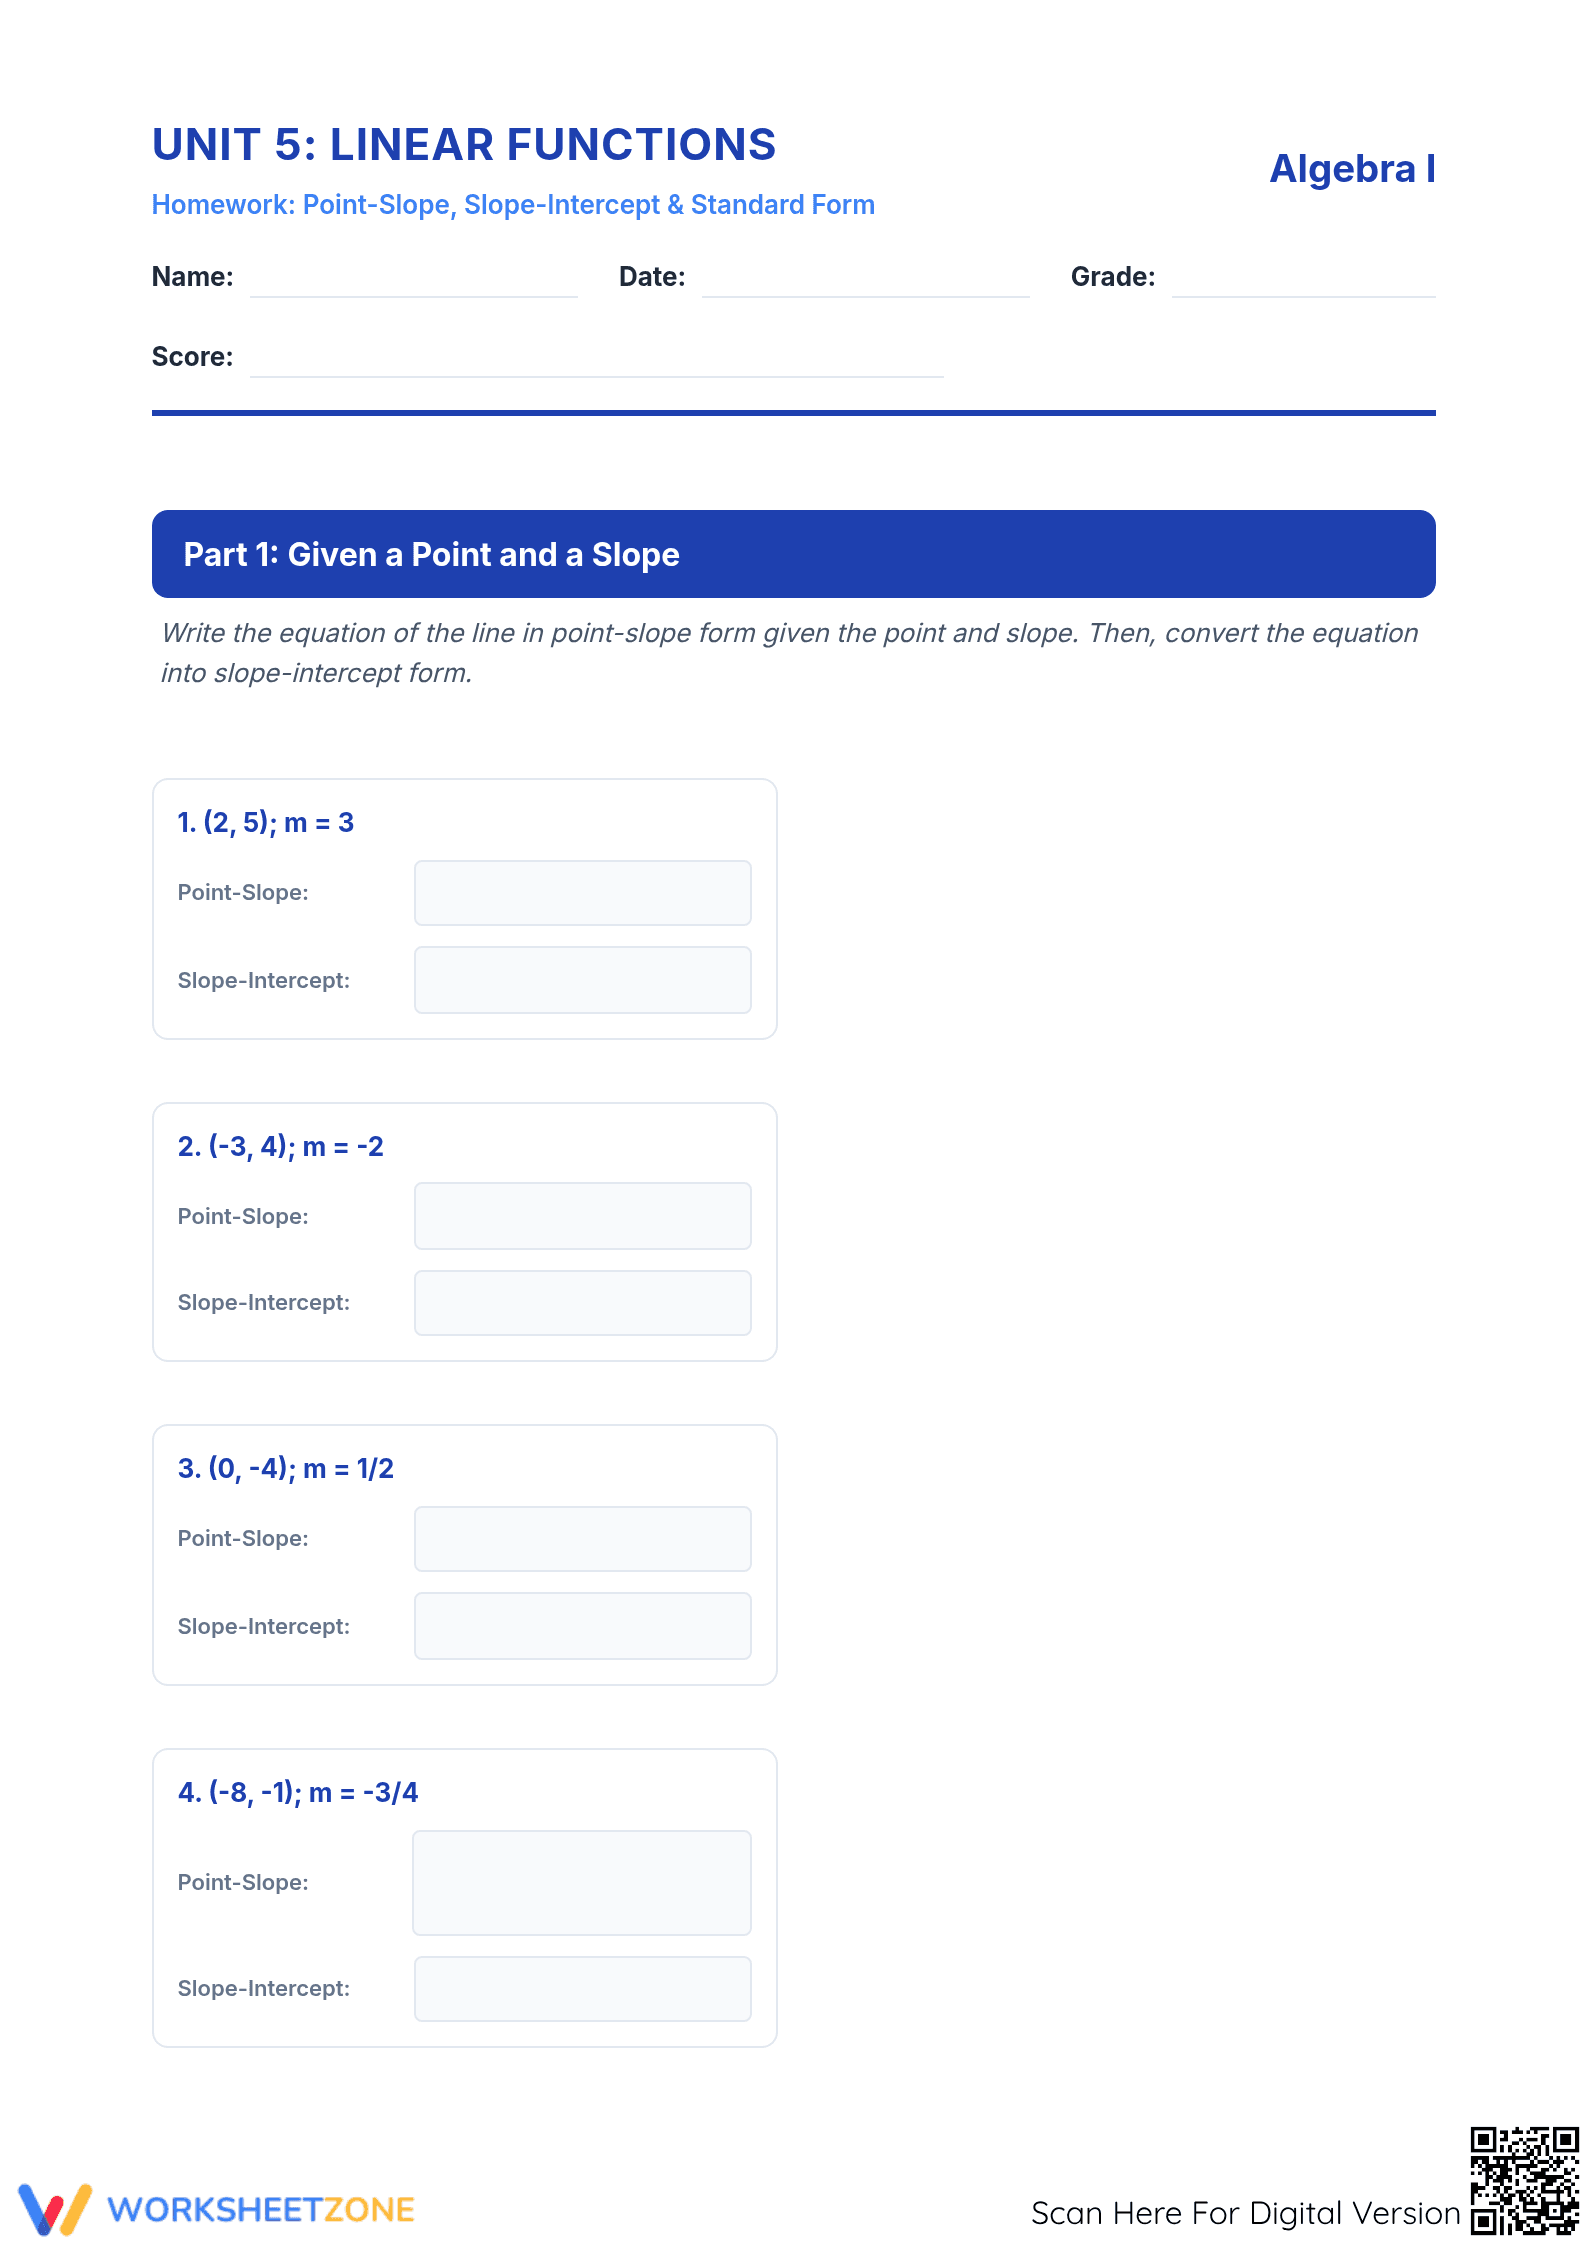1588x2244 pixels.
Task: Click the Name input line
Action: 414,280
